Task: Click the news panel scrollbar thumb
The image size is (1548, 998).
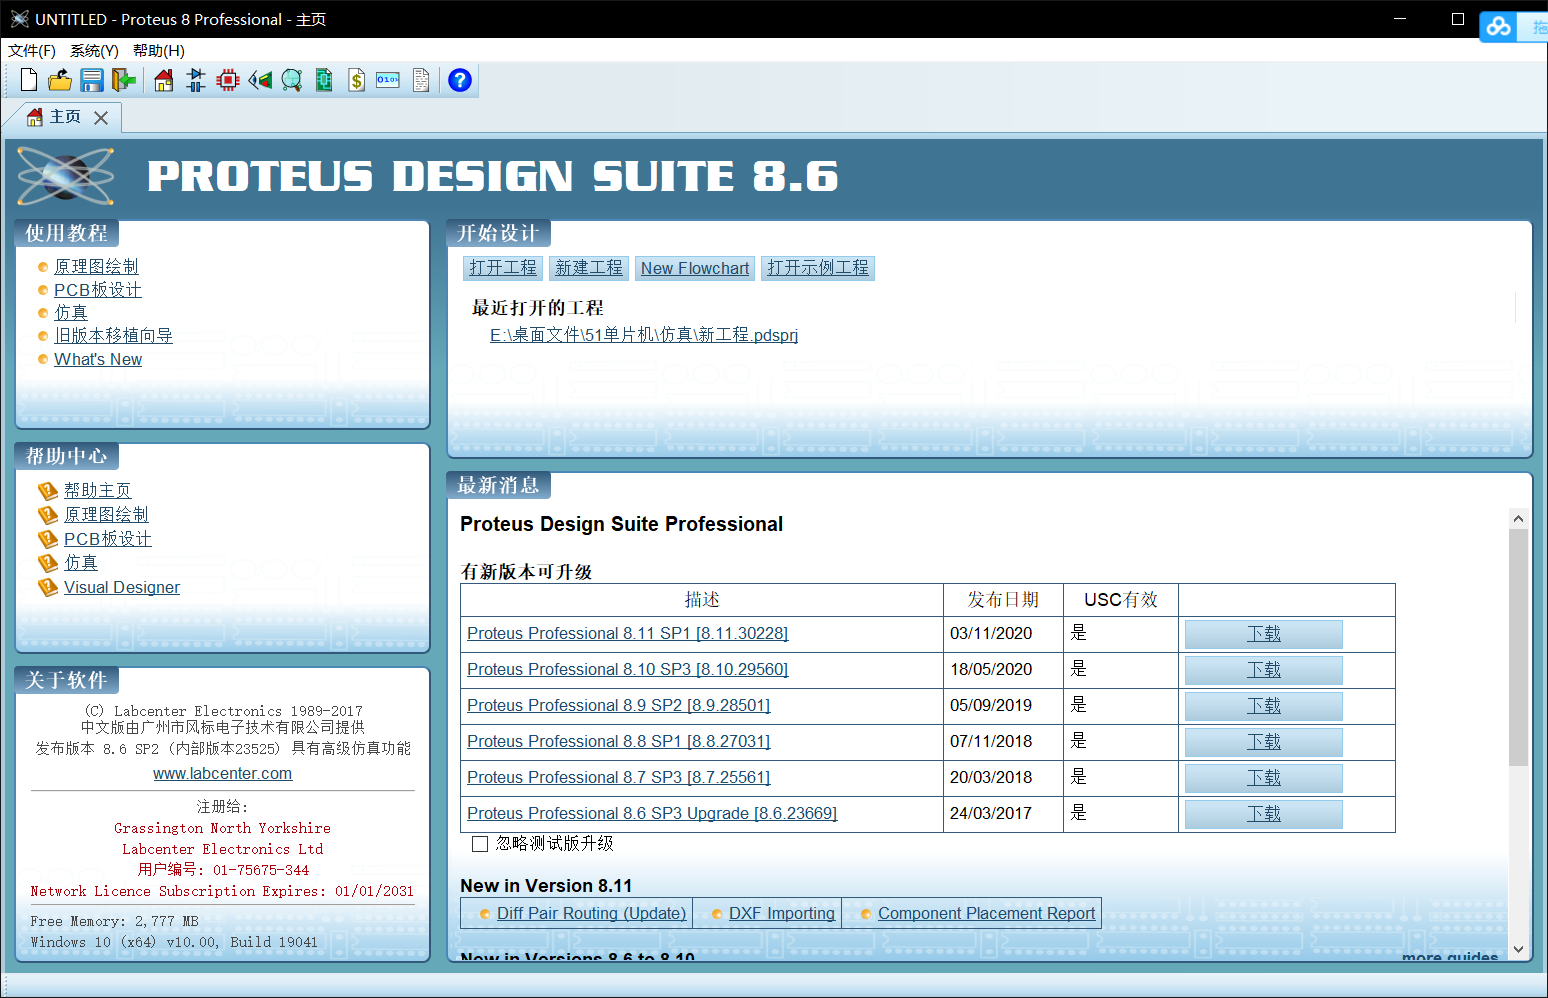Action: click(1518, 648)
